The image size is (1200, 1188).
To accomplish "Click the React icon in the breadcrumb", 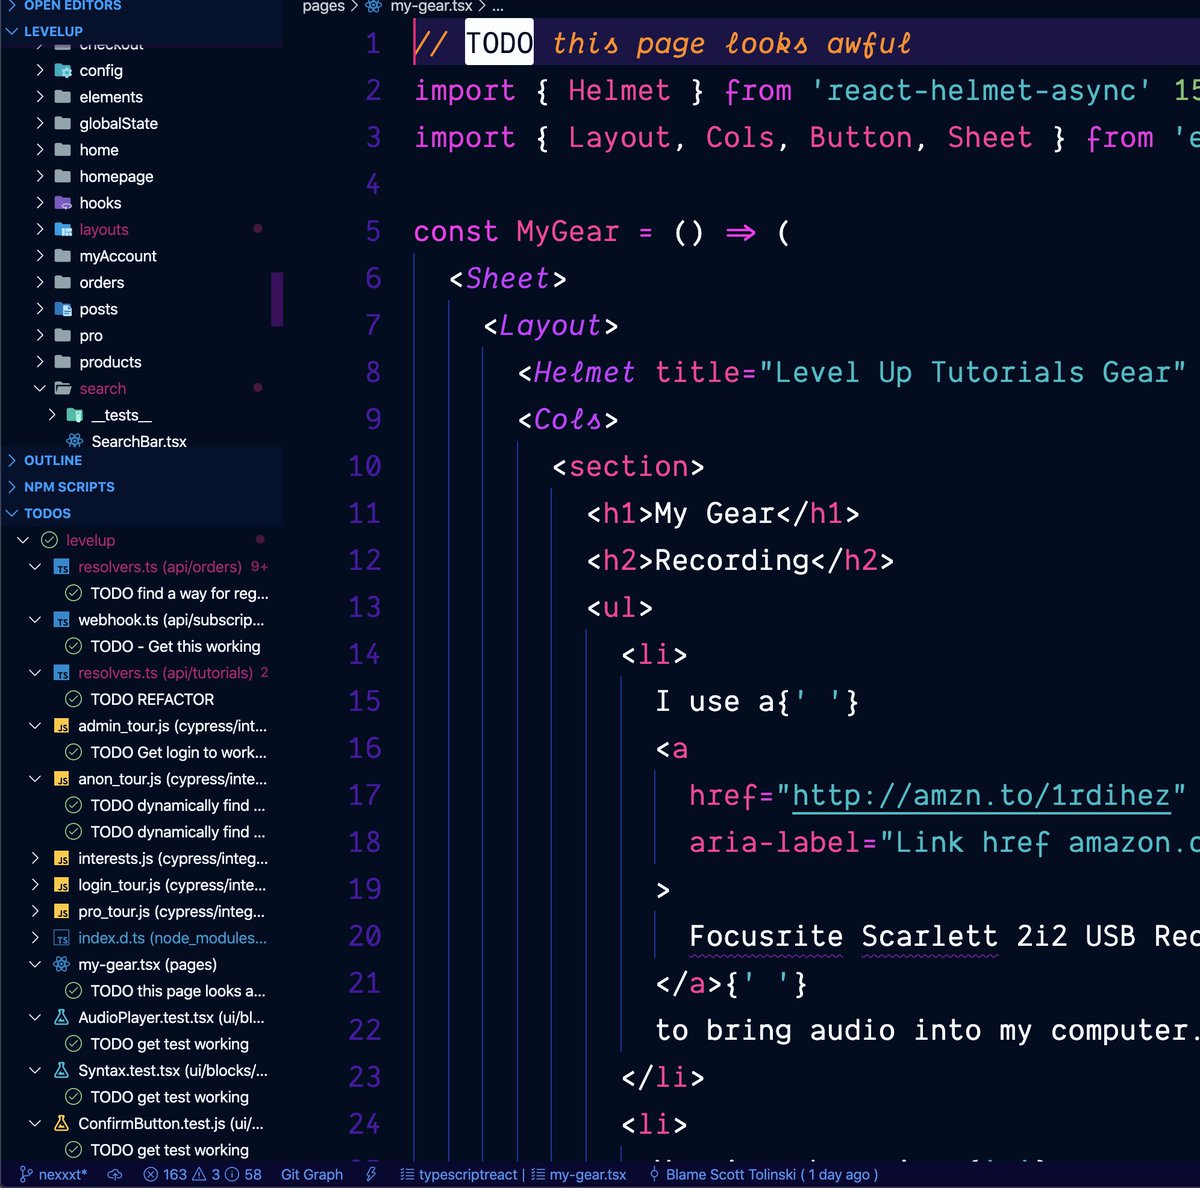I will click(x=374, y=7).
